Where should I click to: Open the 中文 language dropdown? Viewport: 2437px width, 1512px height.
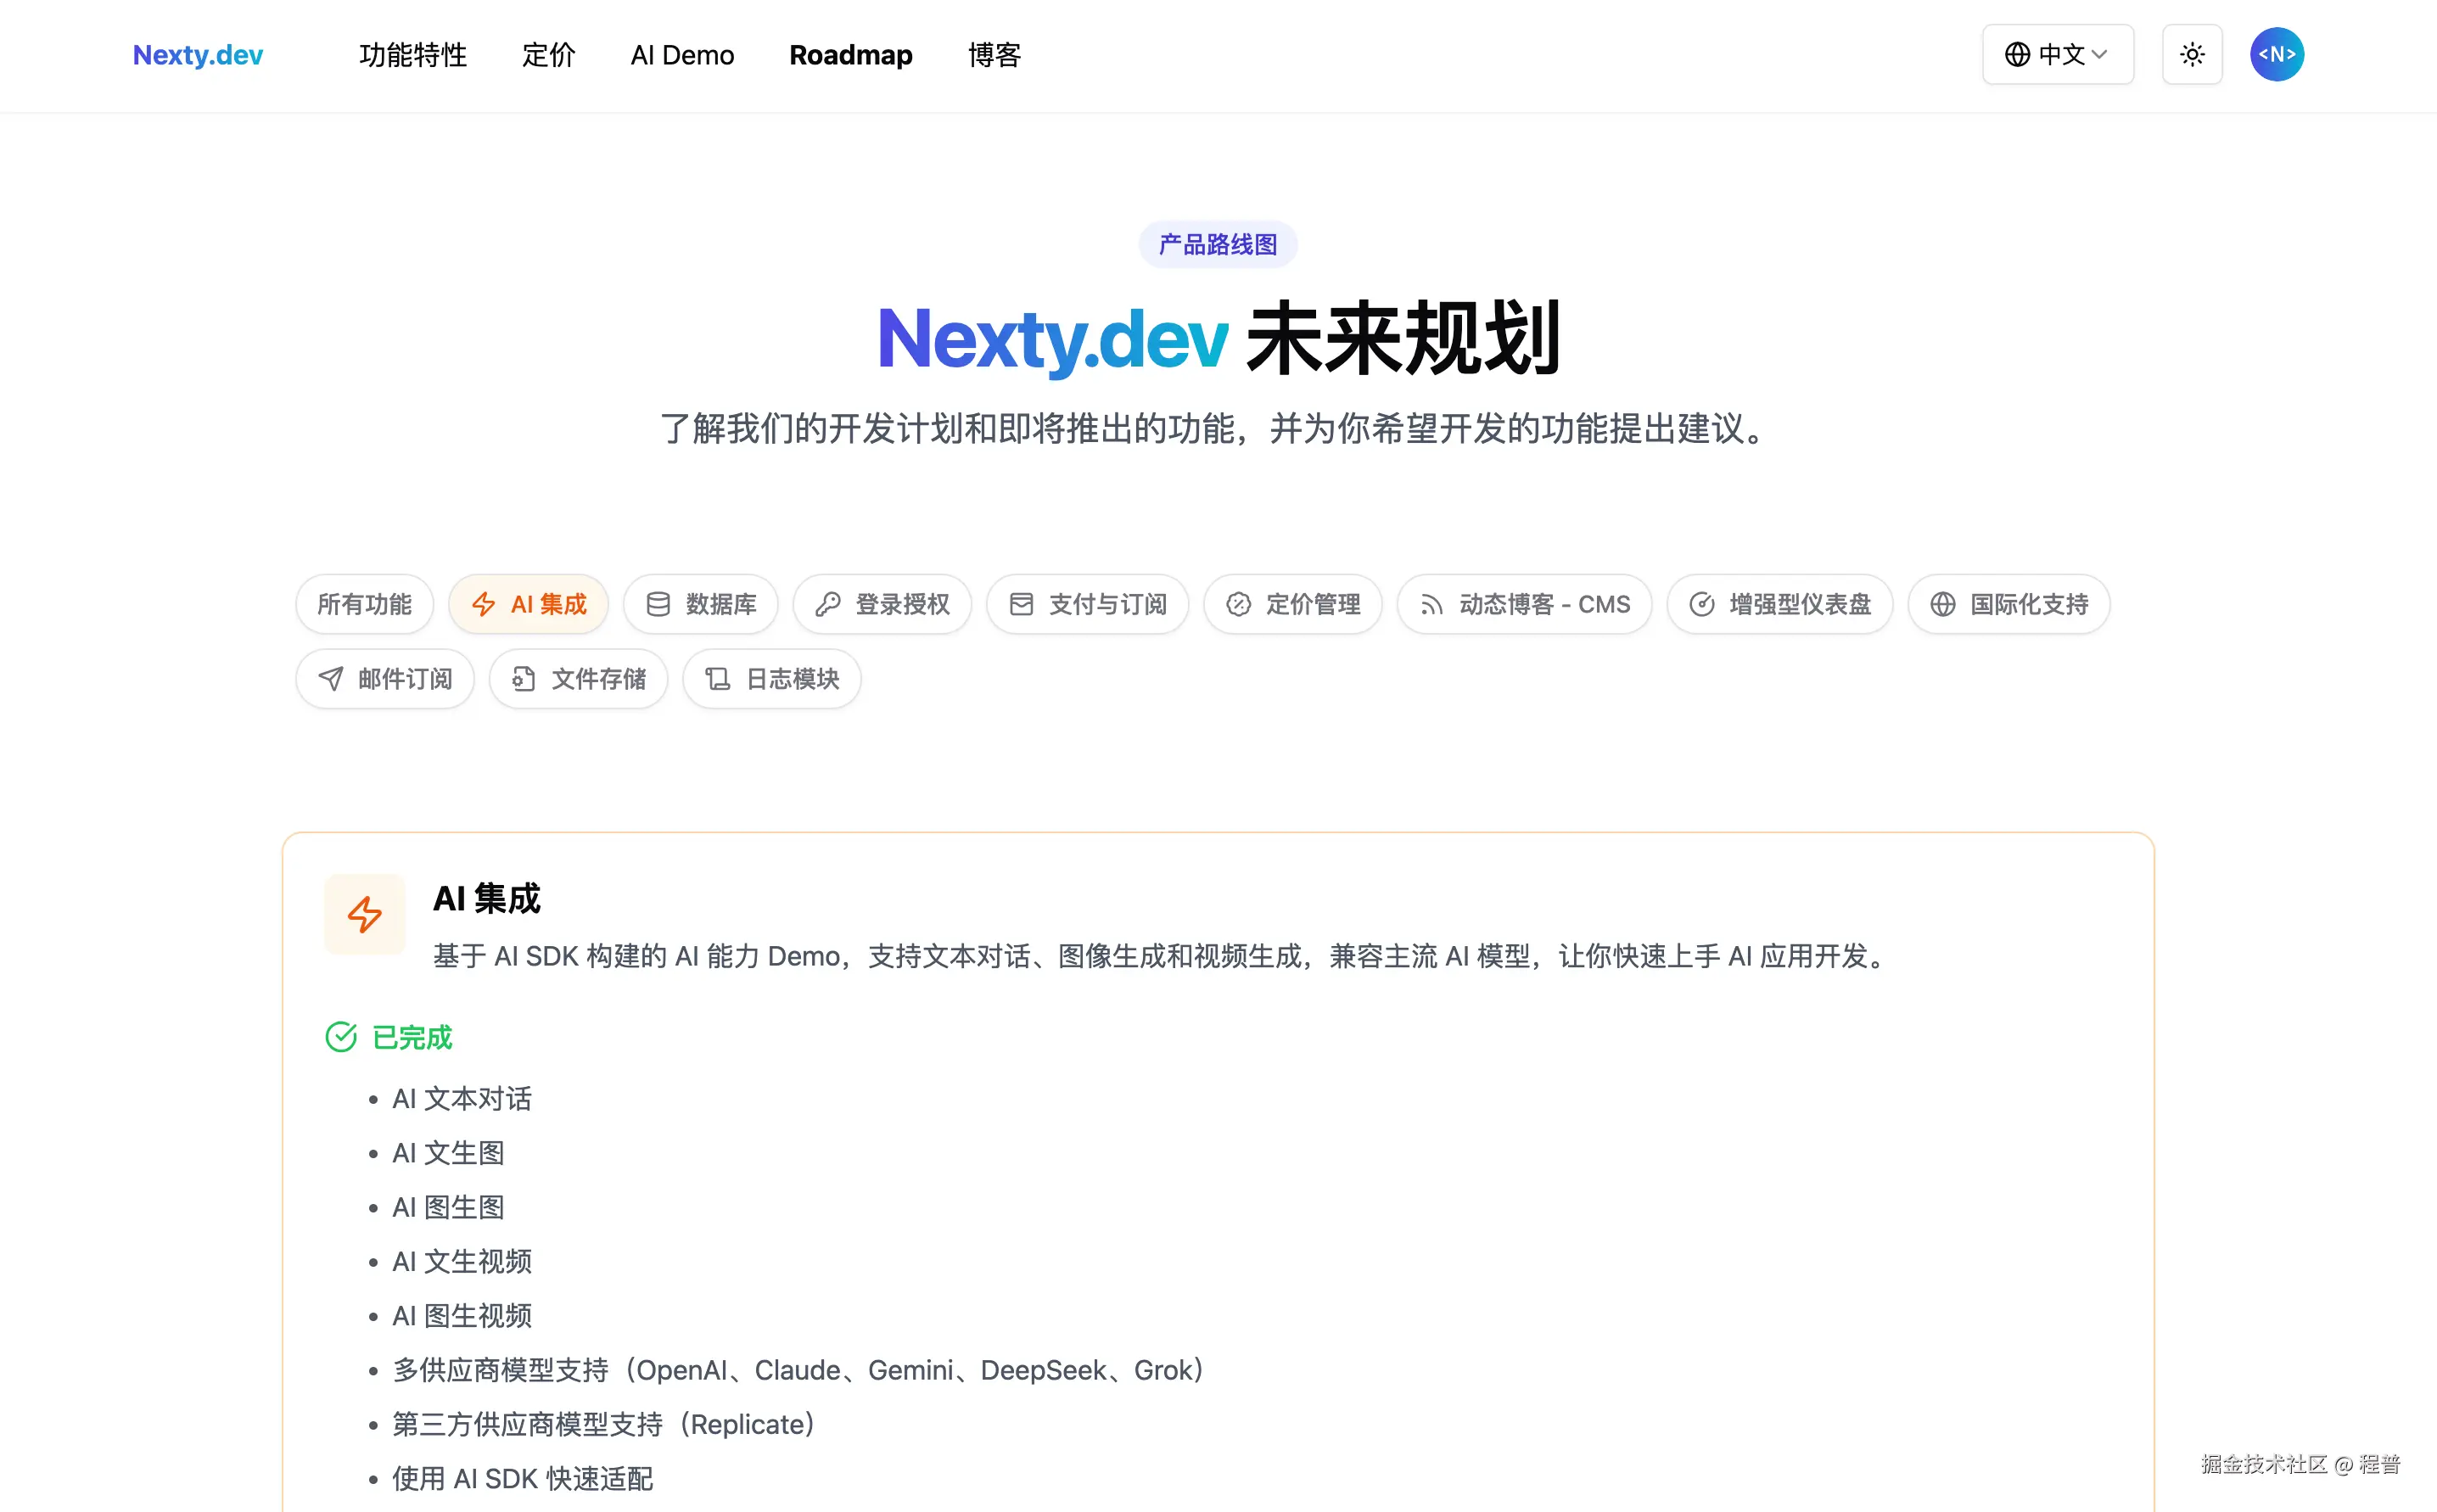pyautogui.click(x=2057, y=55)
